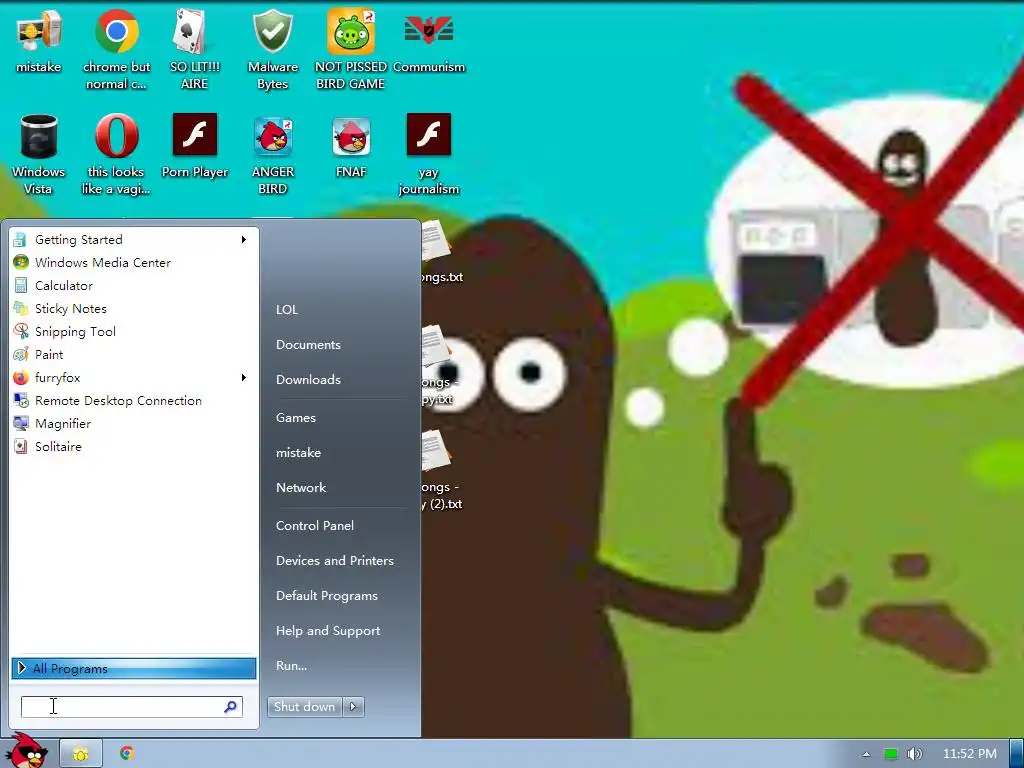Show hidden tray icons arrow
This screenshot has height=768, width=1024.
(x=866, y=754)
